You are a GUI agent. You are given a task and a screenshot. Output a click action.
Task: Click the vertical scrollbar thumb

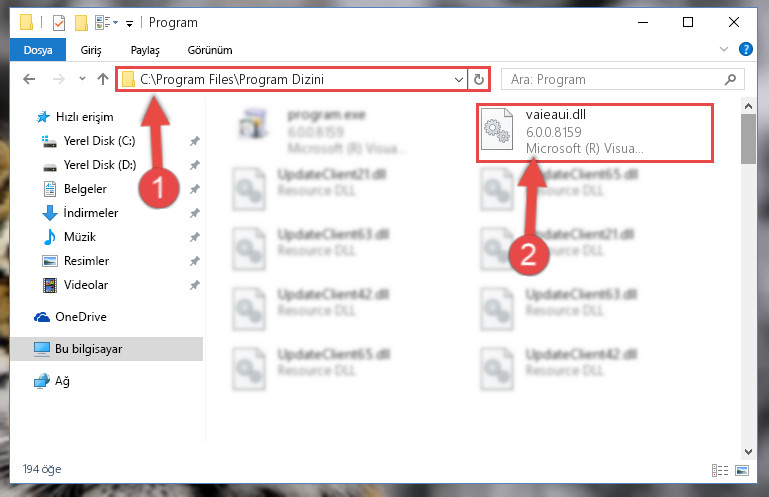click(748, 139)
